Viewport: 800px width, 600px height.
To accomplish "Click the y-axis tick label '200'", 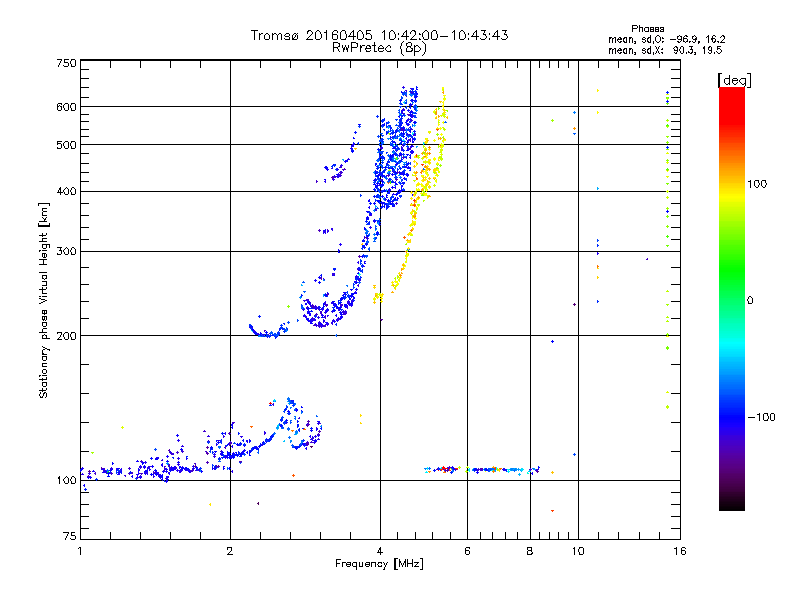I will tap(66, 336).
